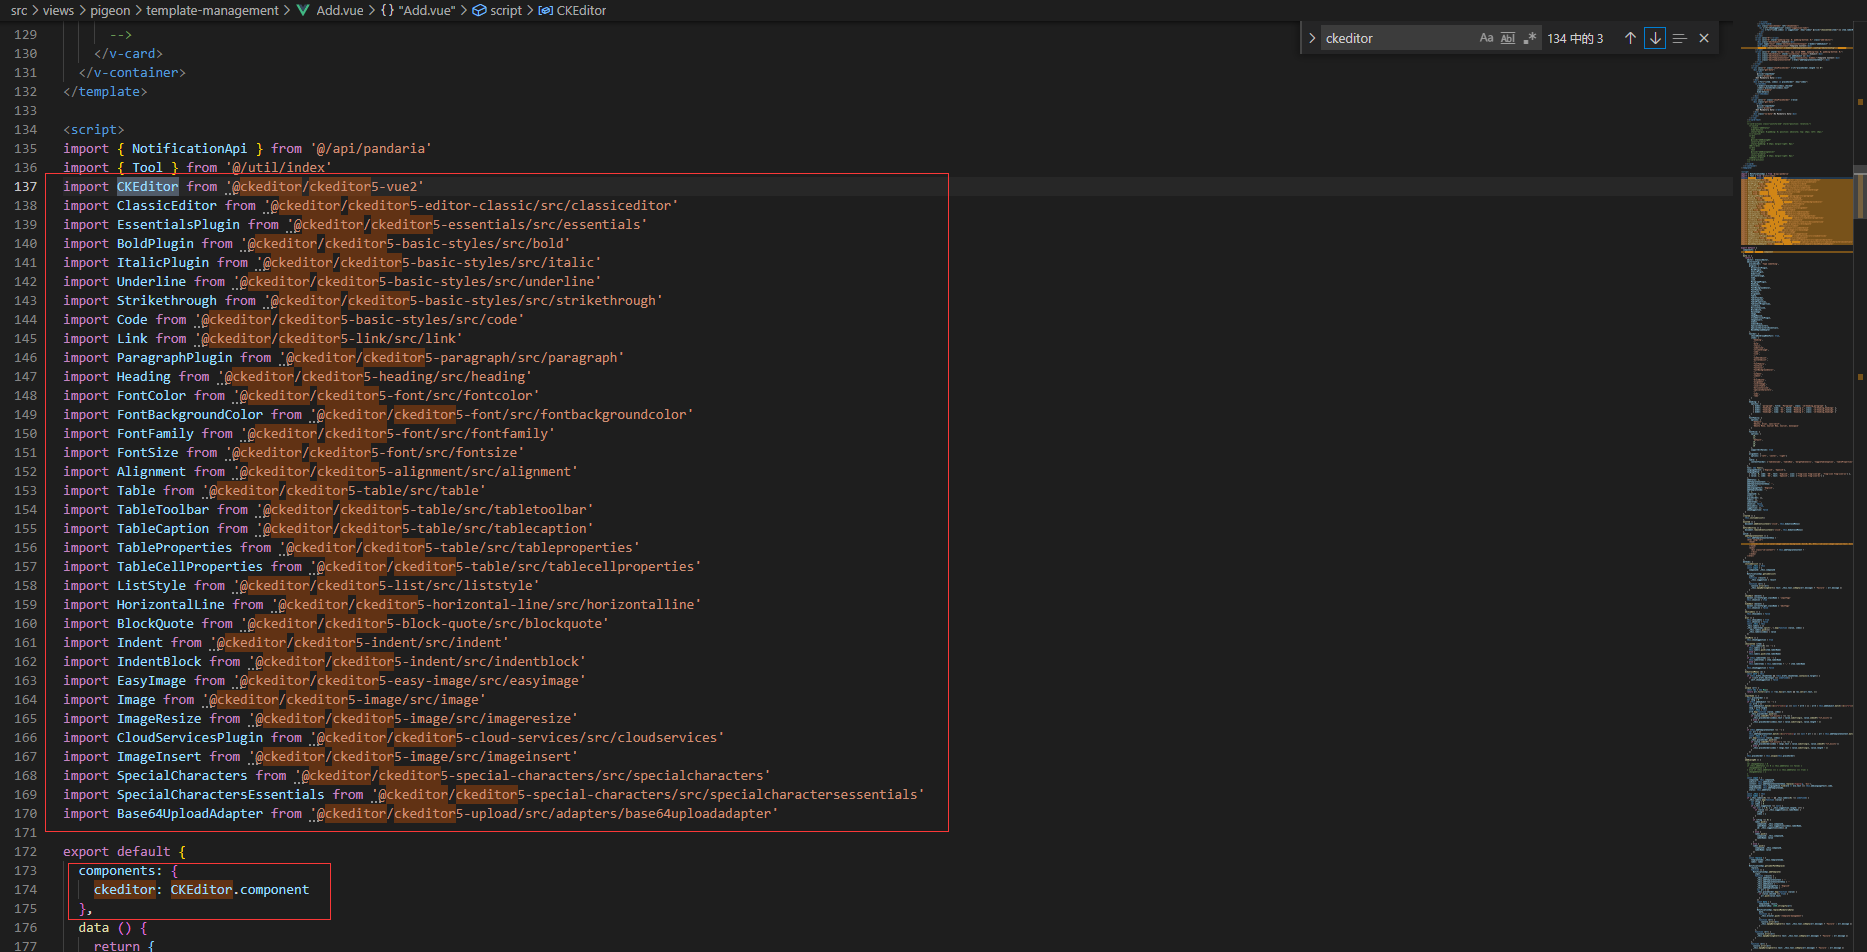
Task: Click 'Strikethrough' import name
Action: click(x=167, y=300)
